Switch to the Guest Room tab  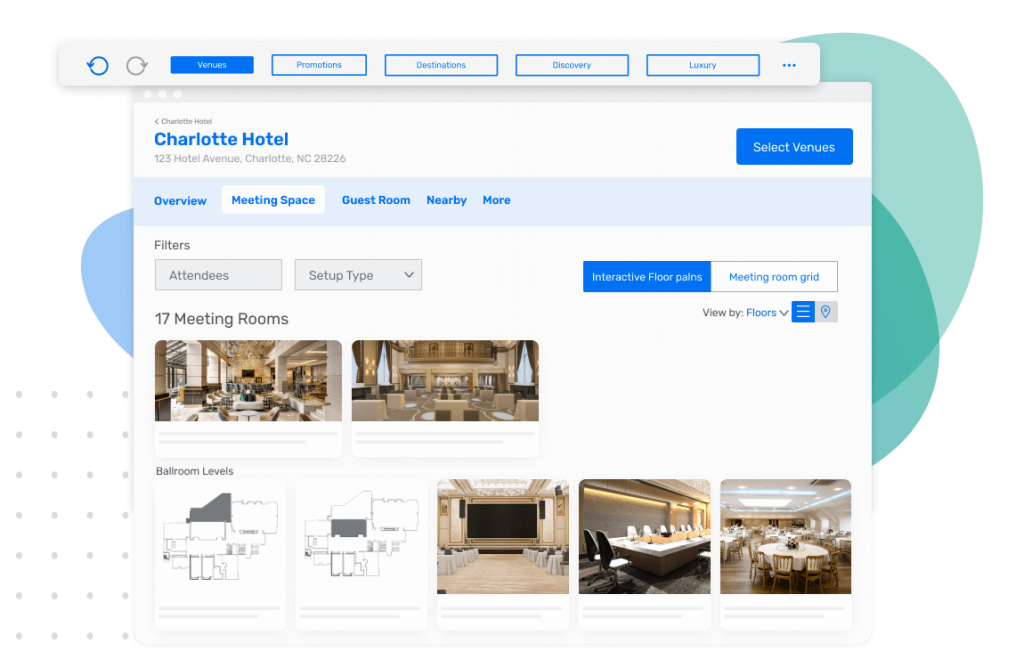pos(376,200)
